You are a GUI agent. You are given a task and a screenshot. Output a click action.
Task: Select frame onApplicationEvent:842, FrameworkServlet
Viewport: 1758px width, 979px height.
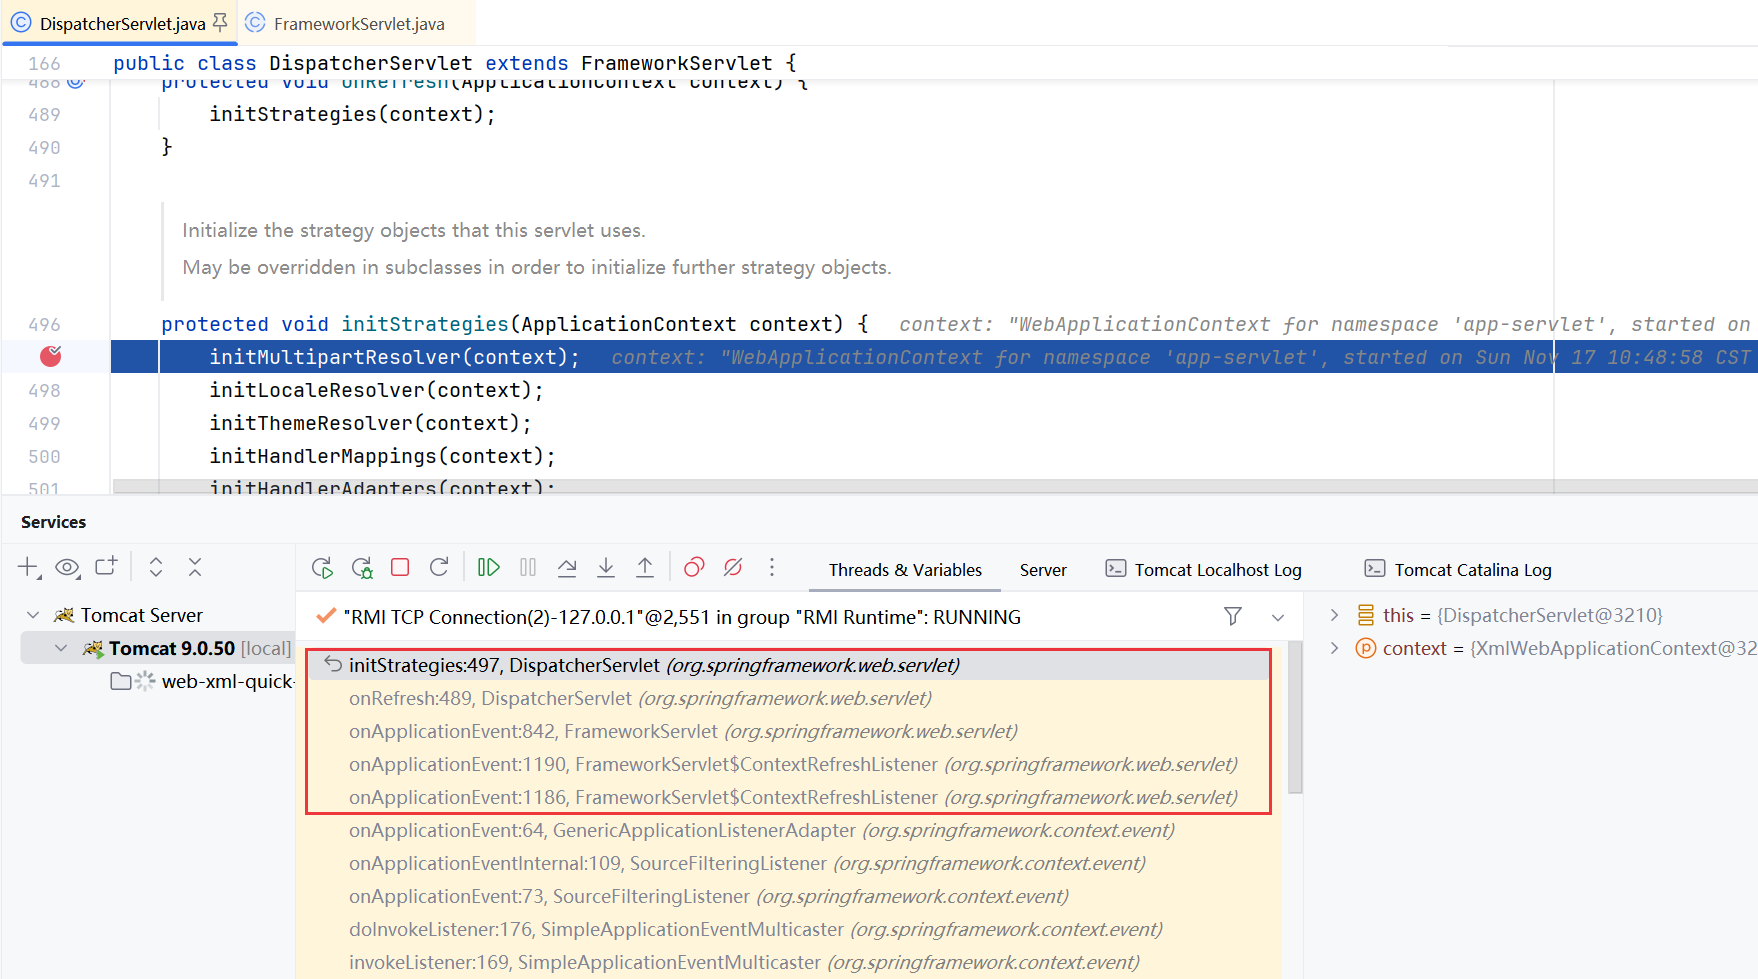[x=789, y=731]
